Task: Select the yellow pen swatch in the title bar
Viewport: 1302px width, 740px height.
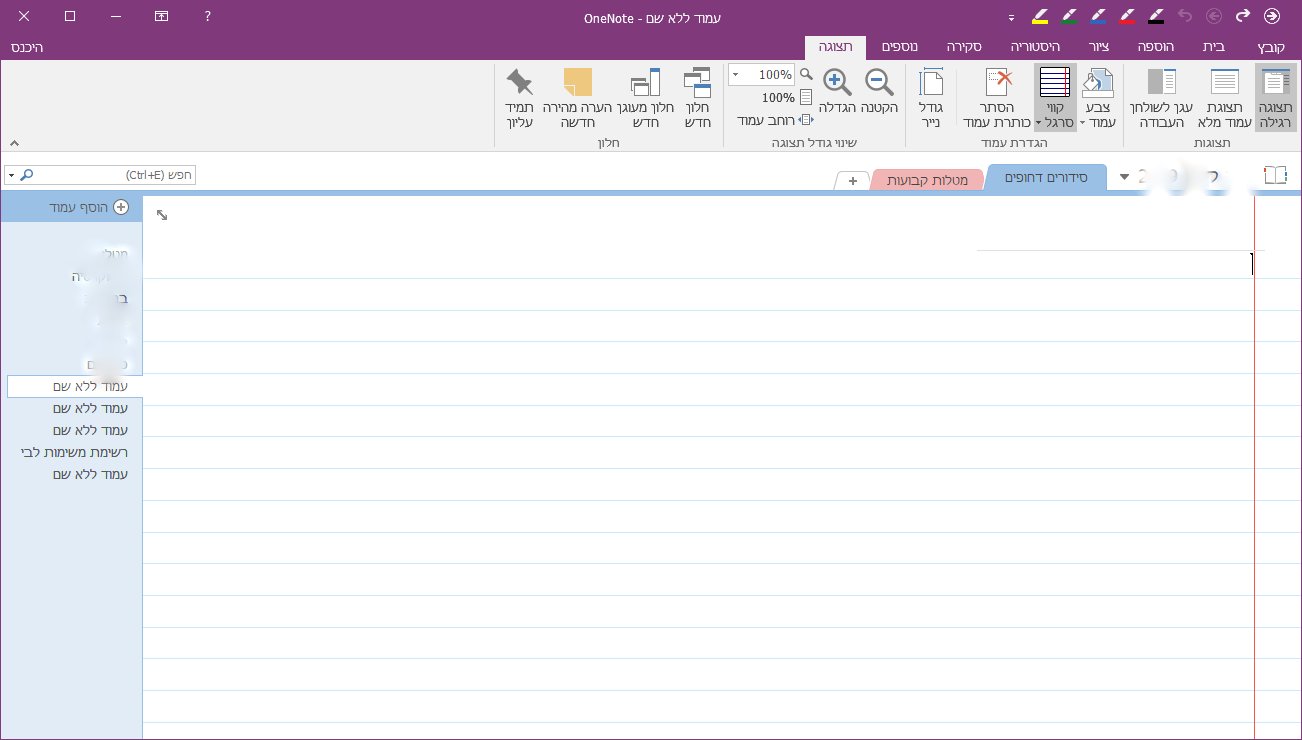Action: (1040, 16)
